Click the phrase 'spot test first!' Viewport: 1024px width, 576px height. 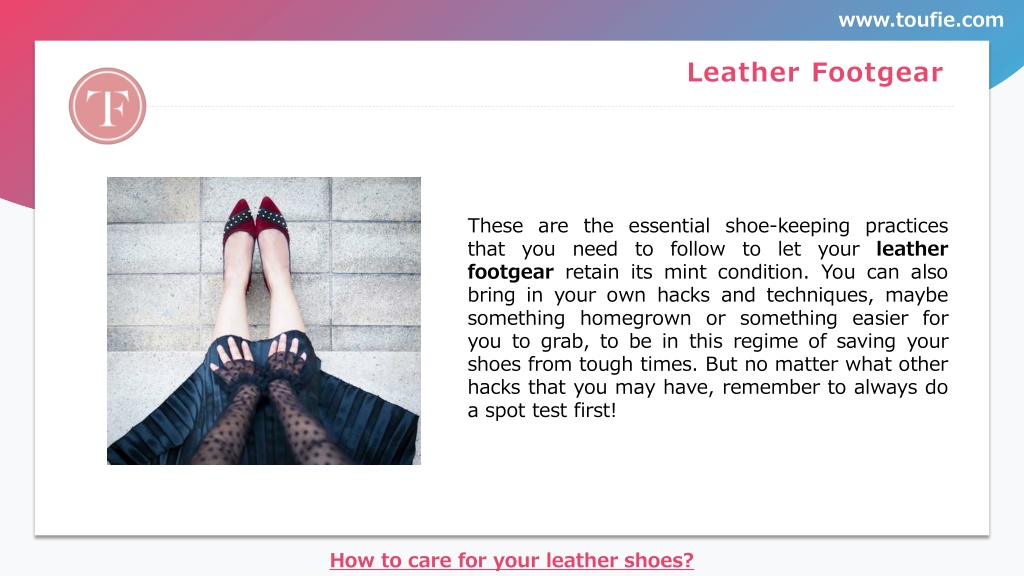(551, 410)
